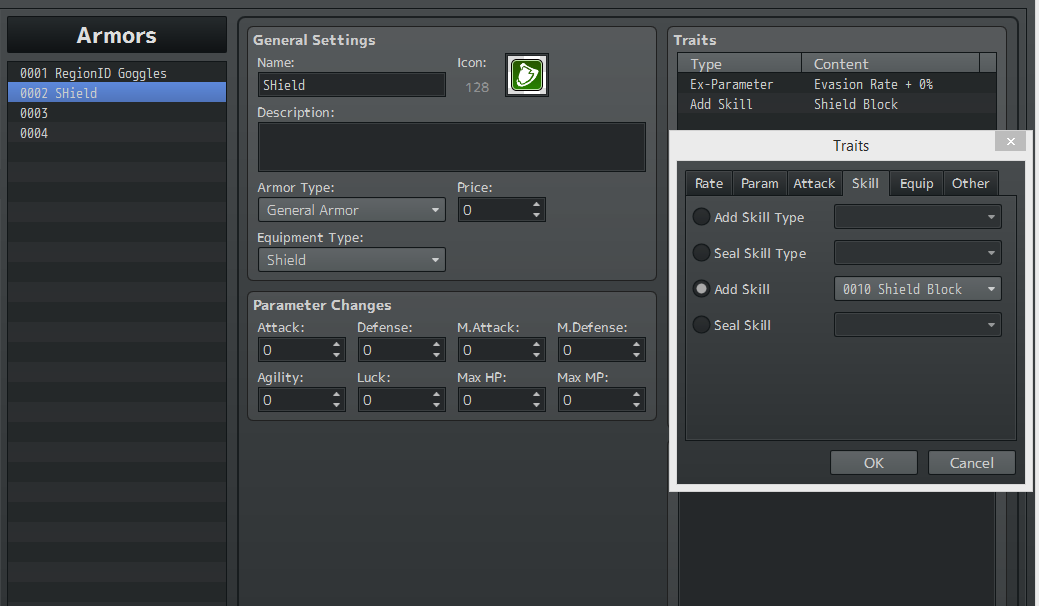Switch to the Other tab
1039x606 pixels.
pos(970,183)
